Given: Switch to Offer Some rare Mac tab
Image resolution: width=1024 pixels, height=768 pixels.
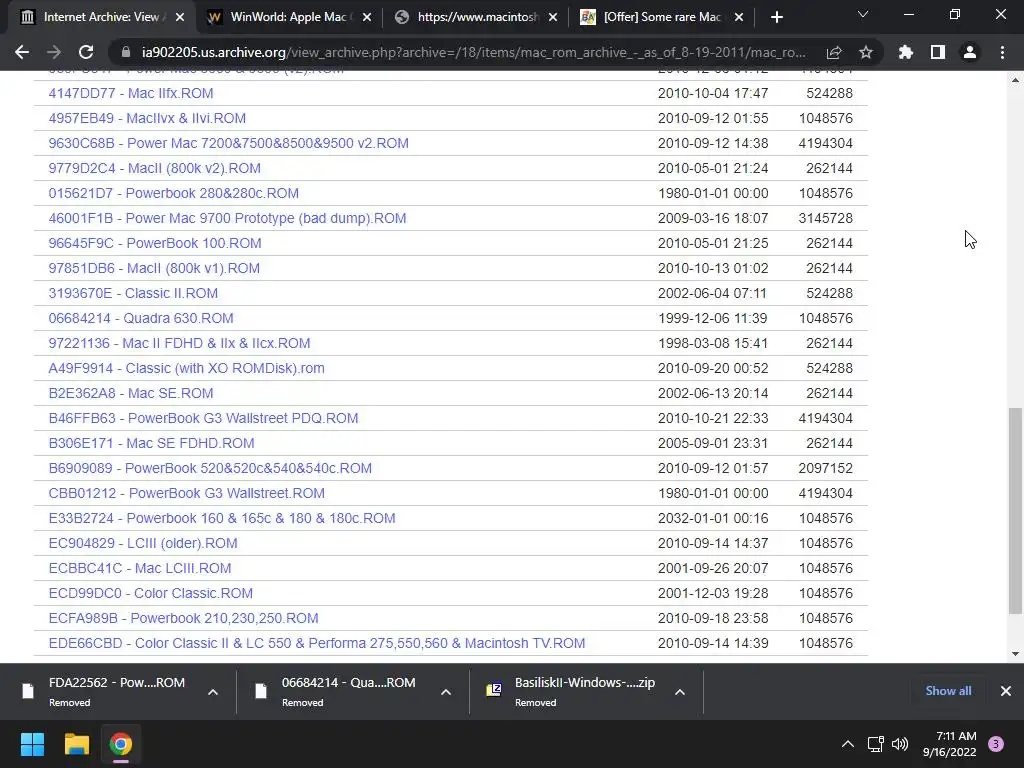Looking at the screenshot, I should tap(662, 18).
